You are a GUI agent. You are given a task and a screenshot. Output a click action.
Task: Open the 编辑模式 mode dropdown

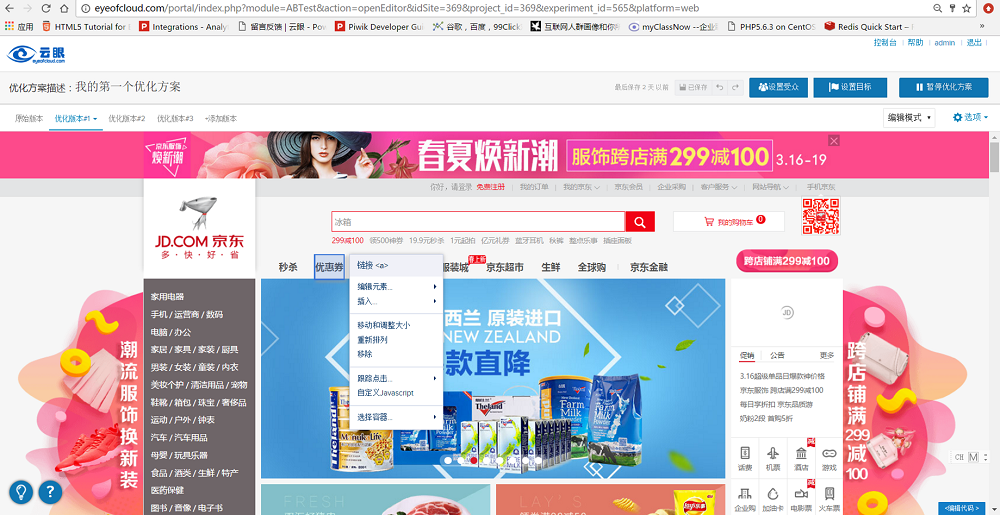pyautogui.click(x=909, y=118)
